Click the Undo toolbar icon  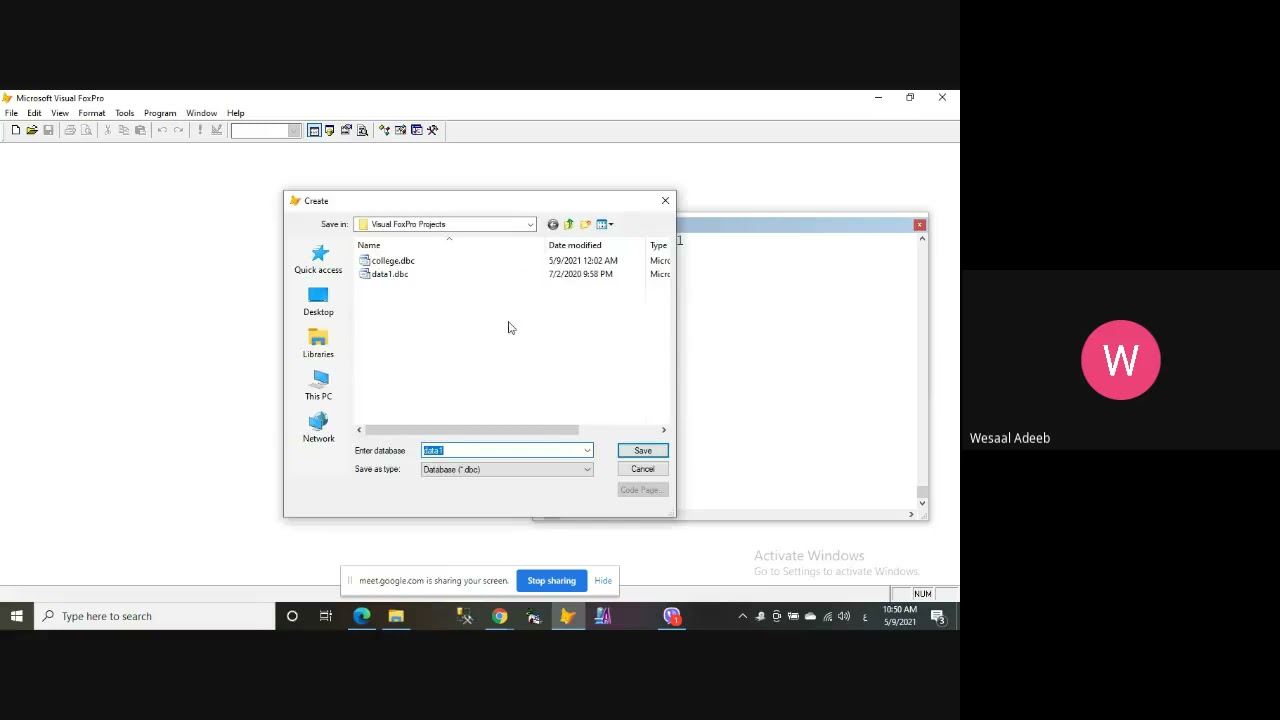coord(162,130)
